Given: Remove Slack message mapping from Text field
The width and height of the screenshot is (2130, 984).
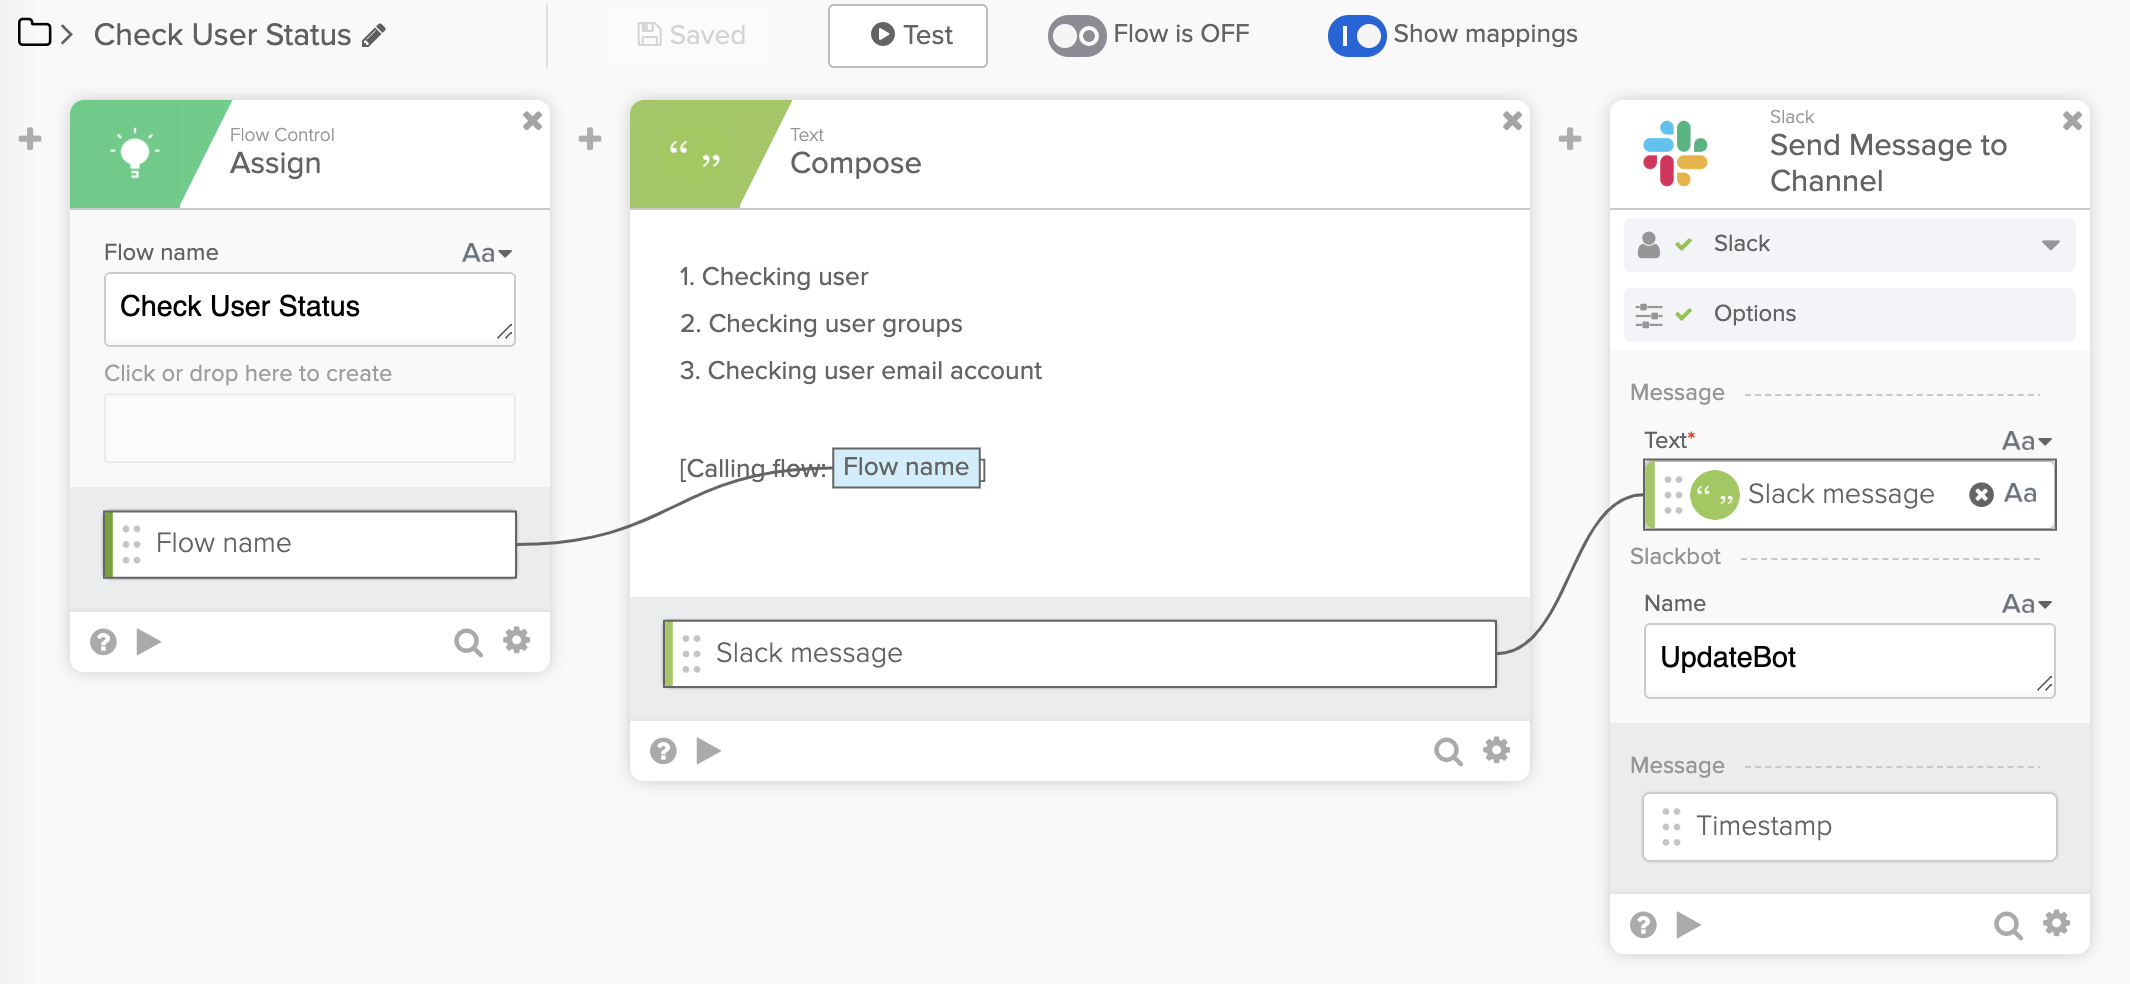Looking at the screenshot, I should (1981, 494).
